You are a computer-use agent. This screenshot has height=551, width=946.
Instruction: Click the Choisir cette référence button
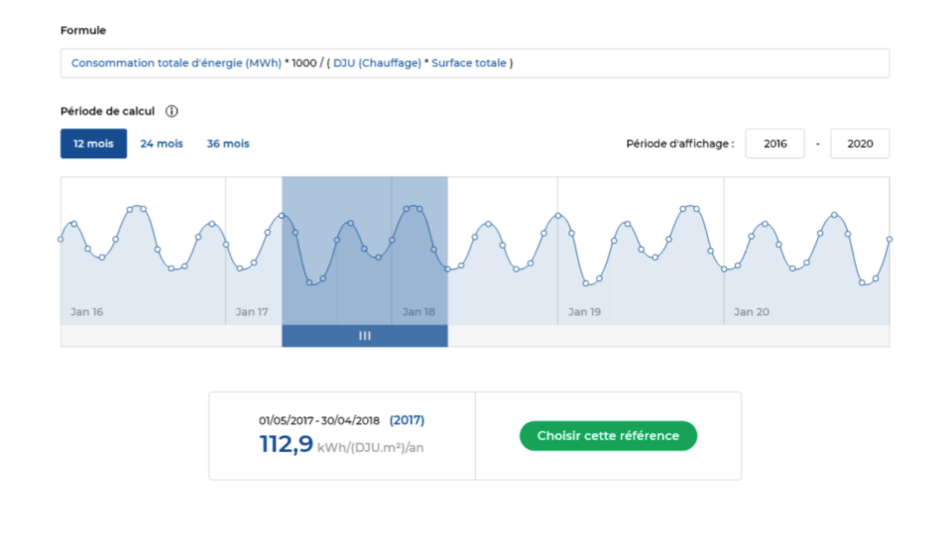(607, 436)
